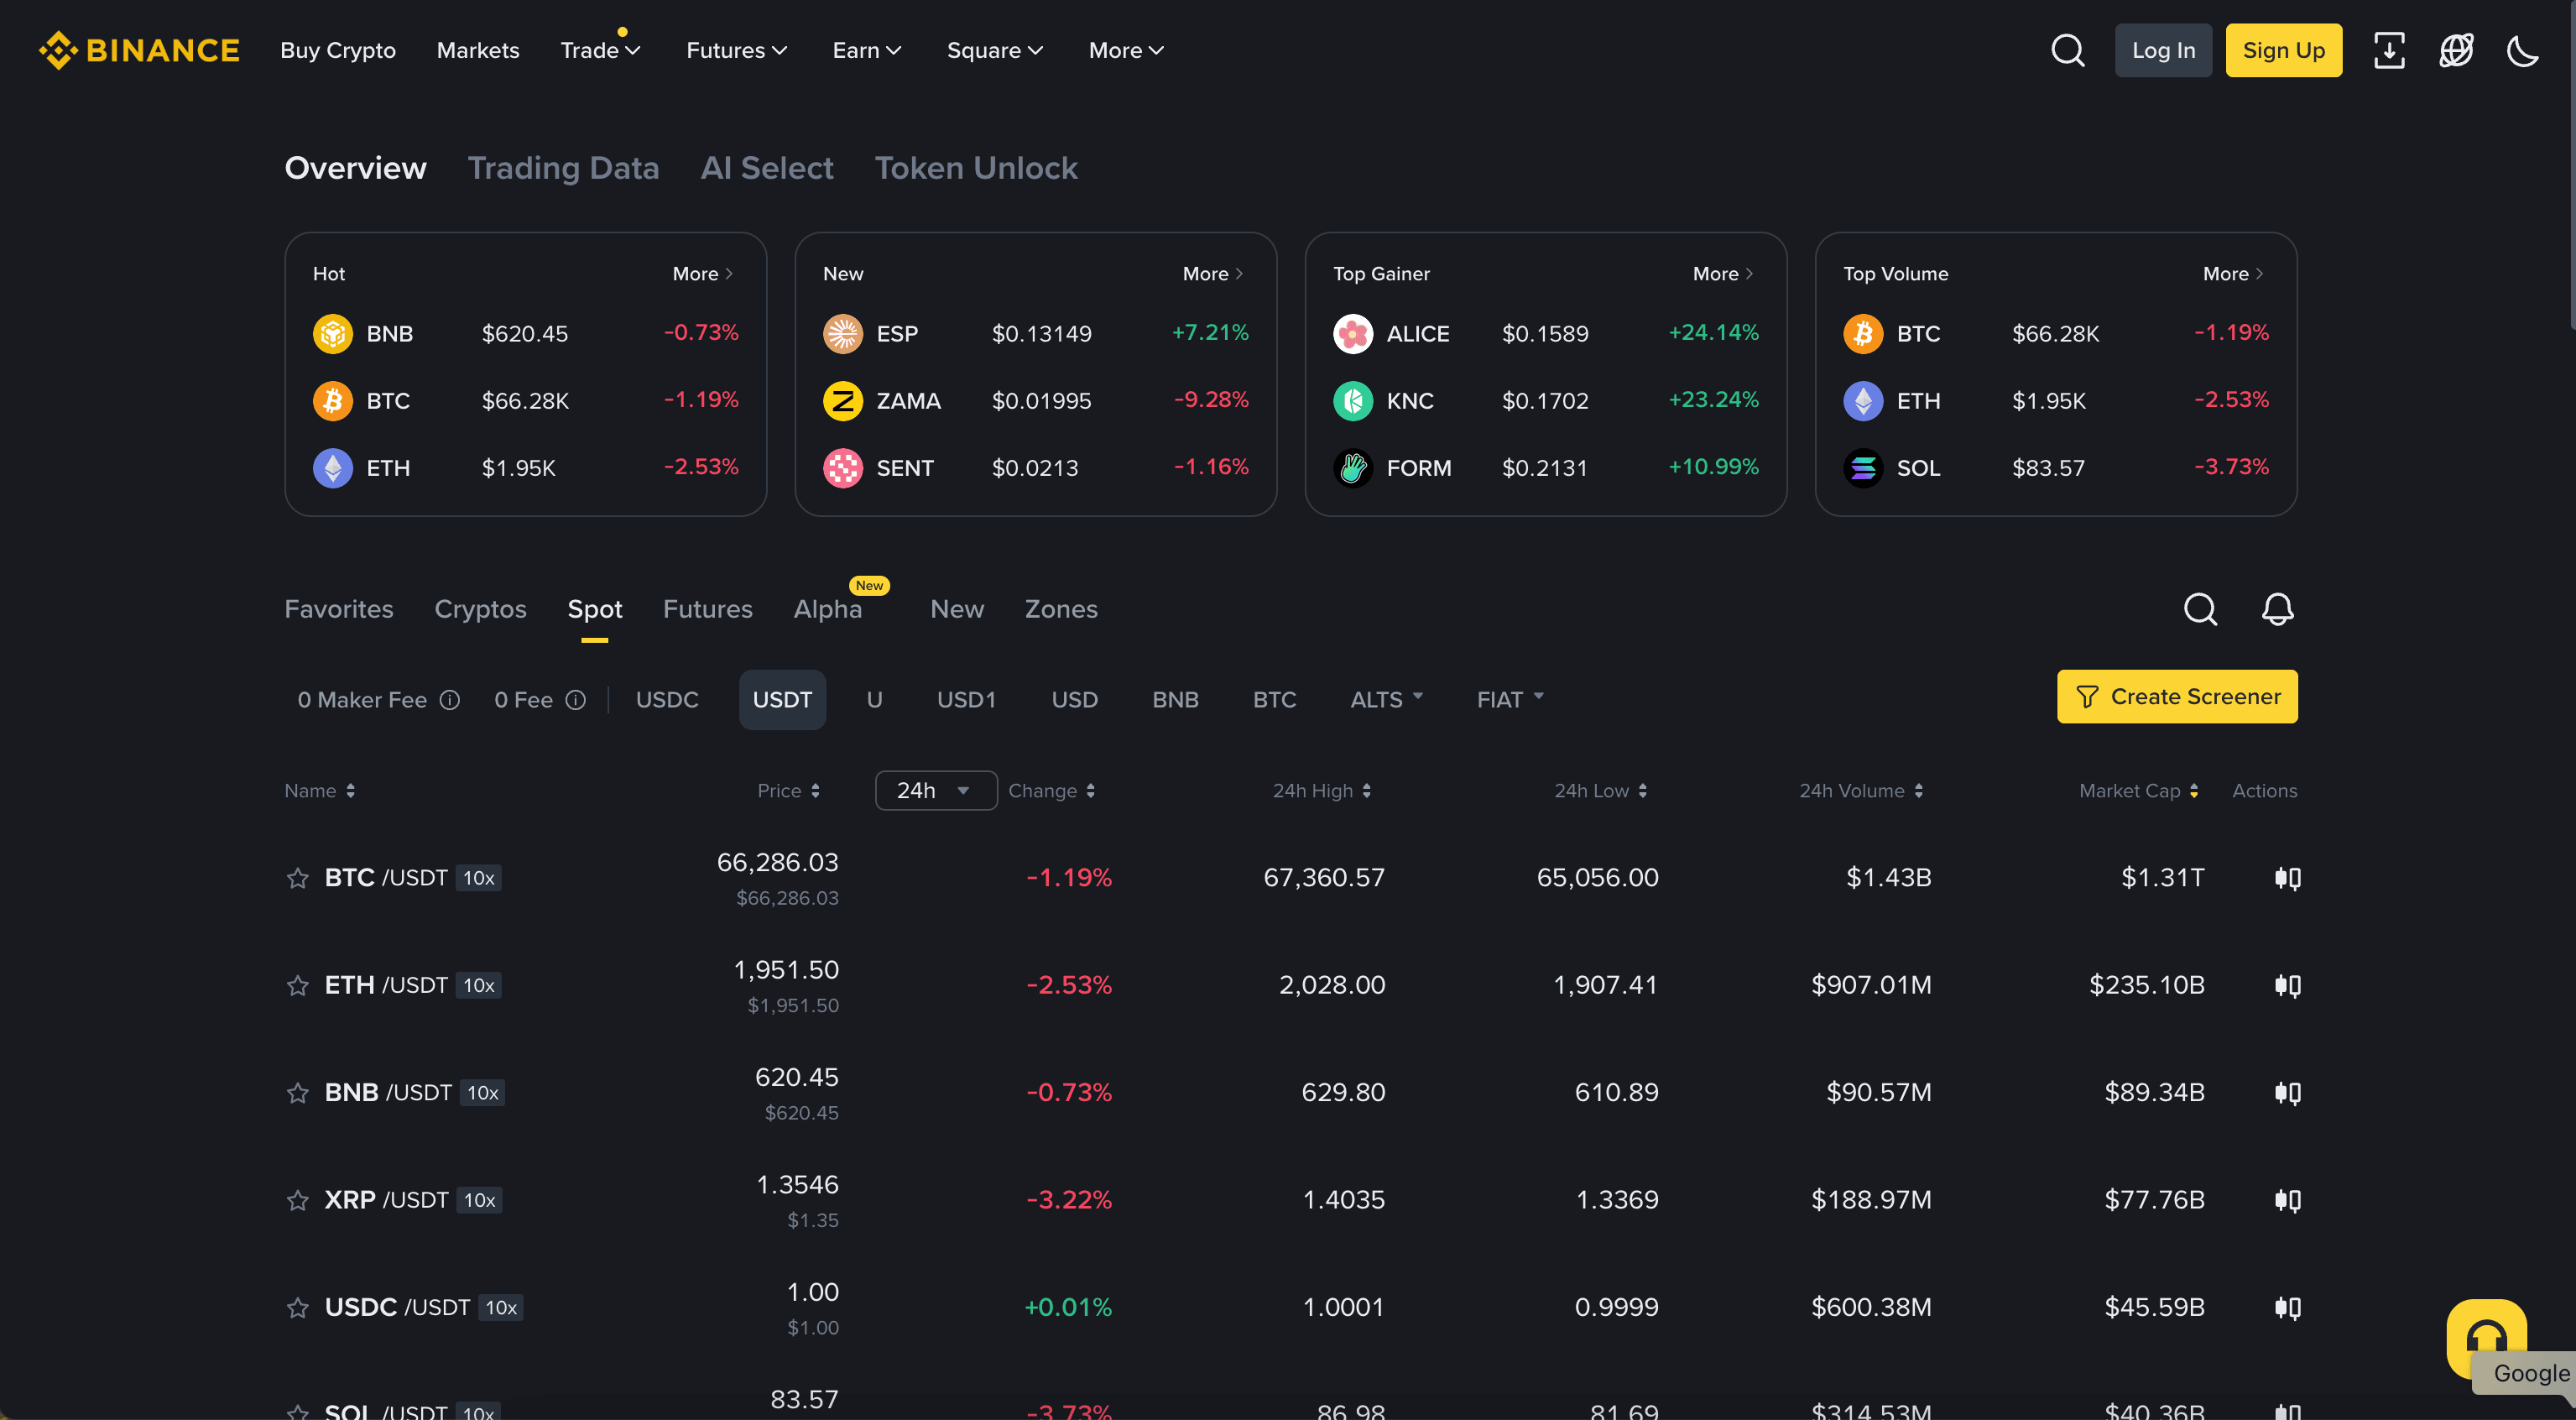Open the Markets menu item
This screenshot has width=2576, height=1420.
click(x=477, y=49)
